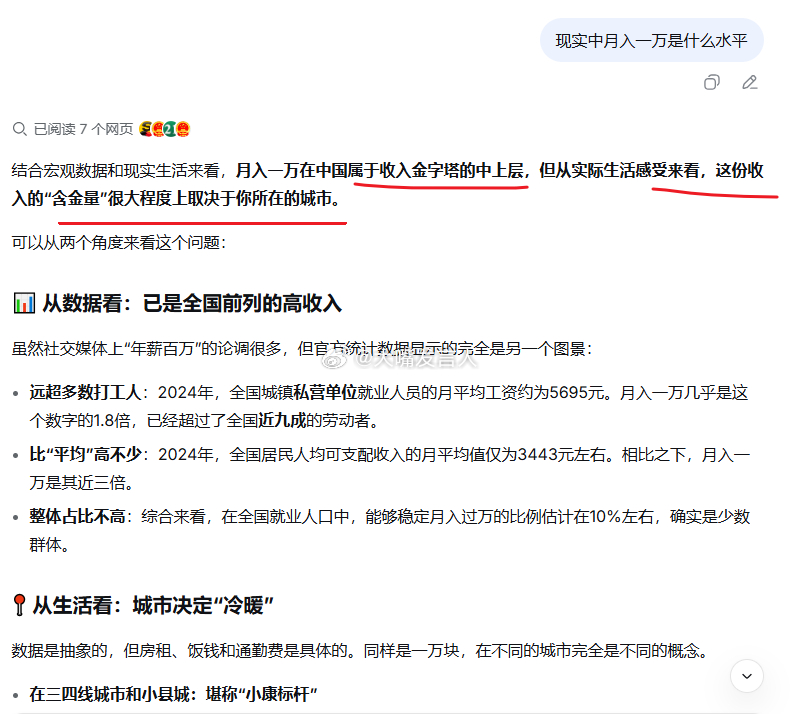The height and width of the screenshot is (714, 803).
Task: Click the bold text 比"平均"高不少
Action: coord(85,454)
